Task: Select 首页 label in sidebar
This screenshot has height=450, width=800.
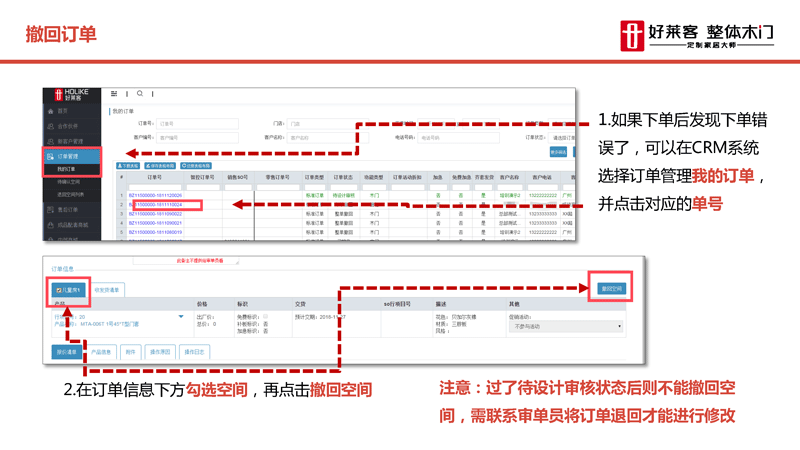Action: [62, 111]
